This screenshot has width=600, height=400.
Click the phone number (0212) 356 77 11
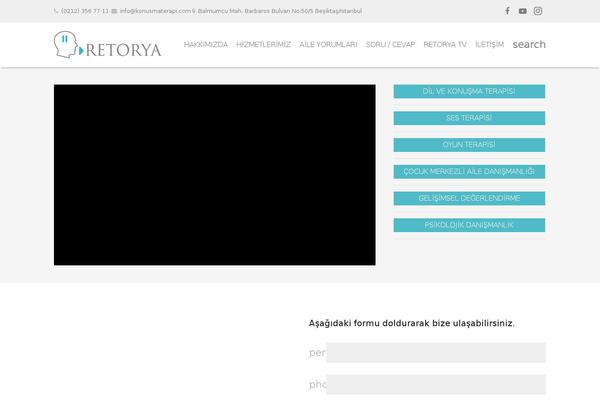[x=85, y=11]
